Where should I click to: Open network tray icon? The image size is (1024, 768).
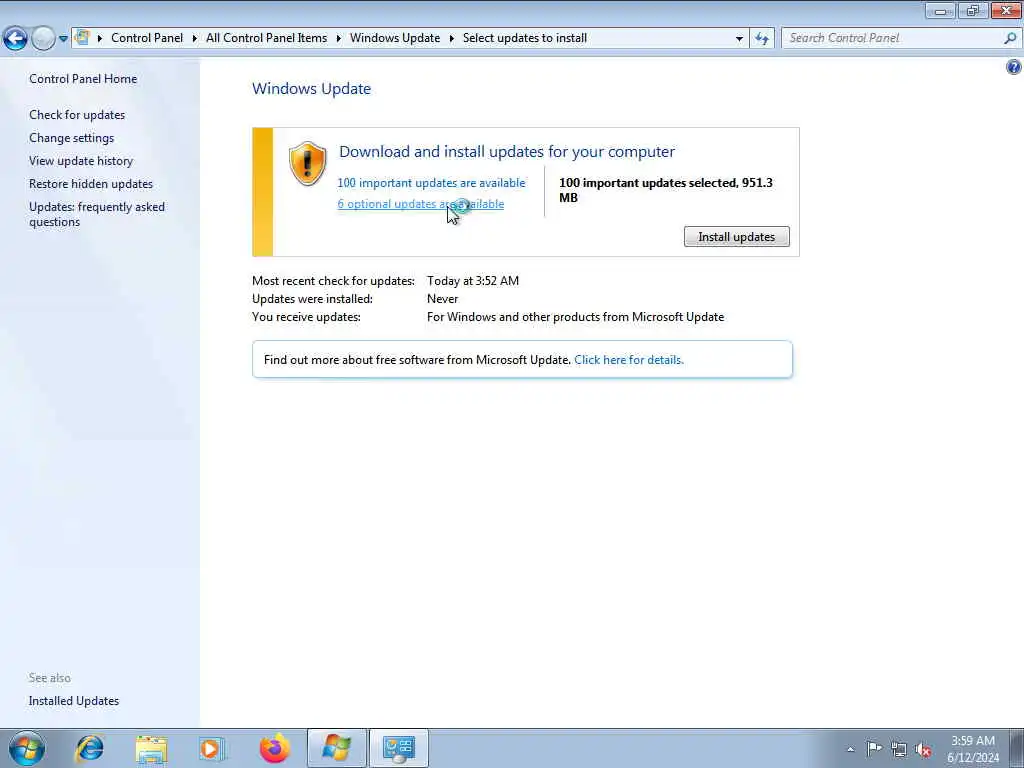899,749
